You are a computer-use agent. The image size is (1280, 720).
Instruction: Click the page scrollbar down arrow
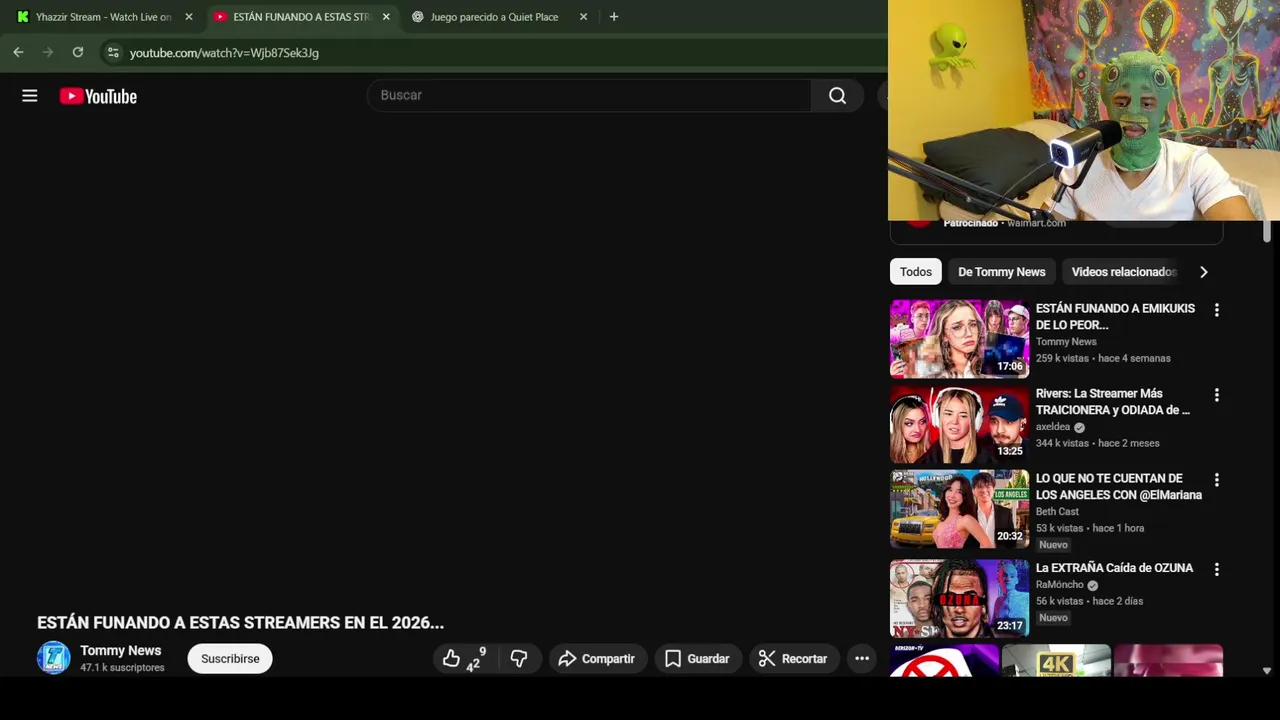tap(1267, 671)
